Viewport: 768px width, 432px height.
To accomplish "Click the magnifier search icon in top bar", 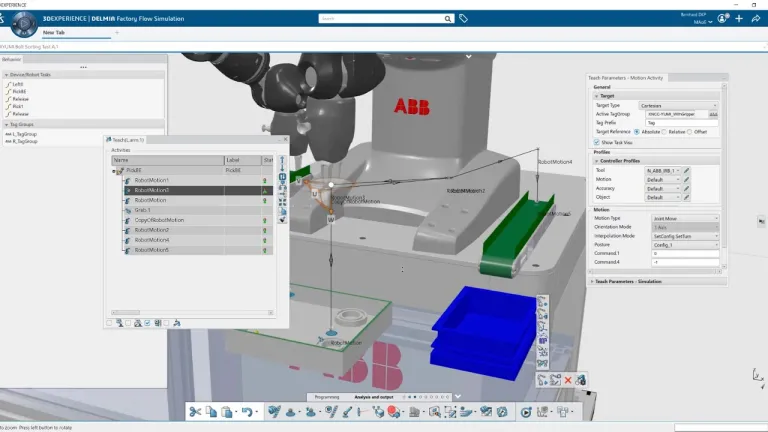I will point(448,19).
